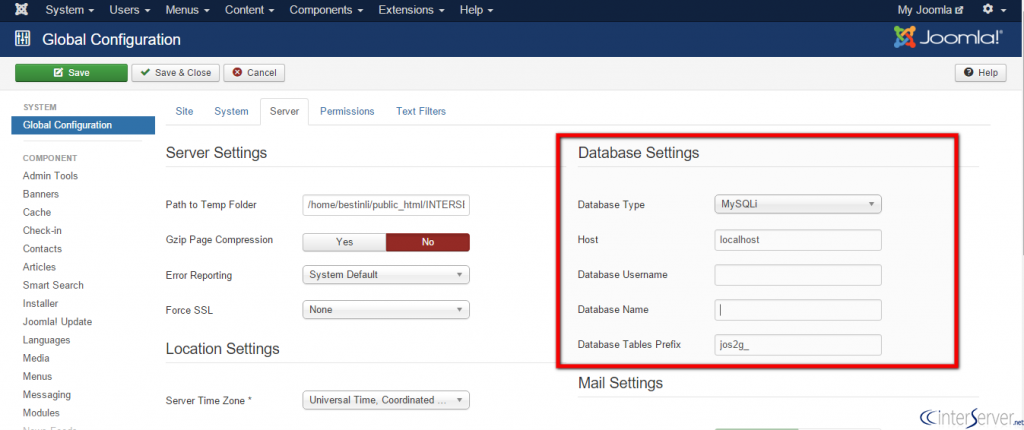Open Admin Tools from sidebar
This screenshot has width=1024, height=430.
(x=50, y=176)
